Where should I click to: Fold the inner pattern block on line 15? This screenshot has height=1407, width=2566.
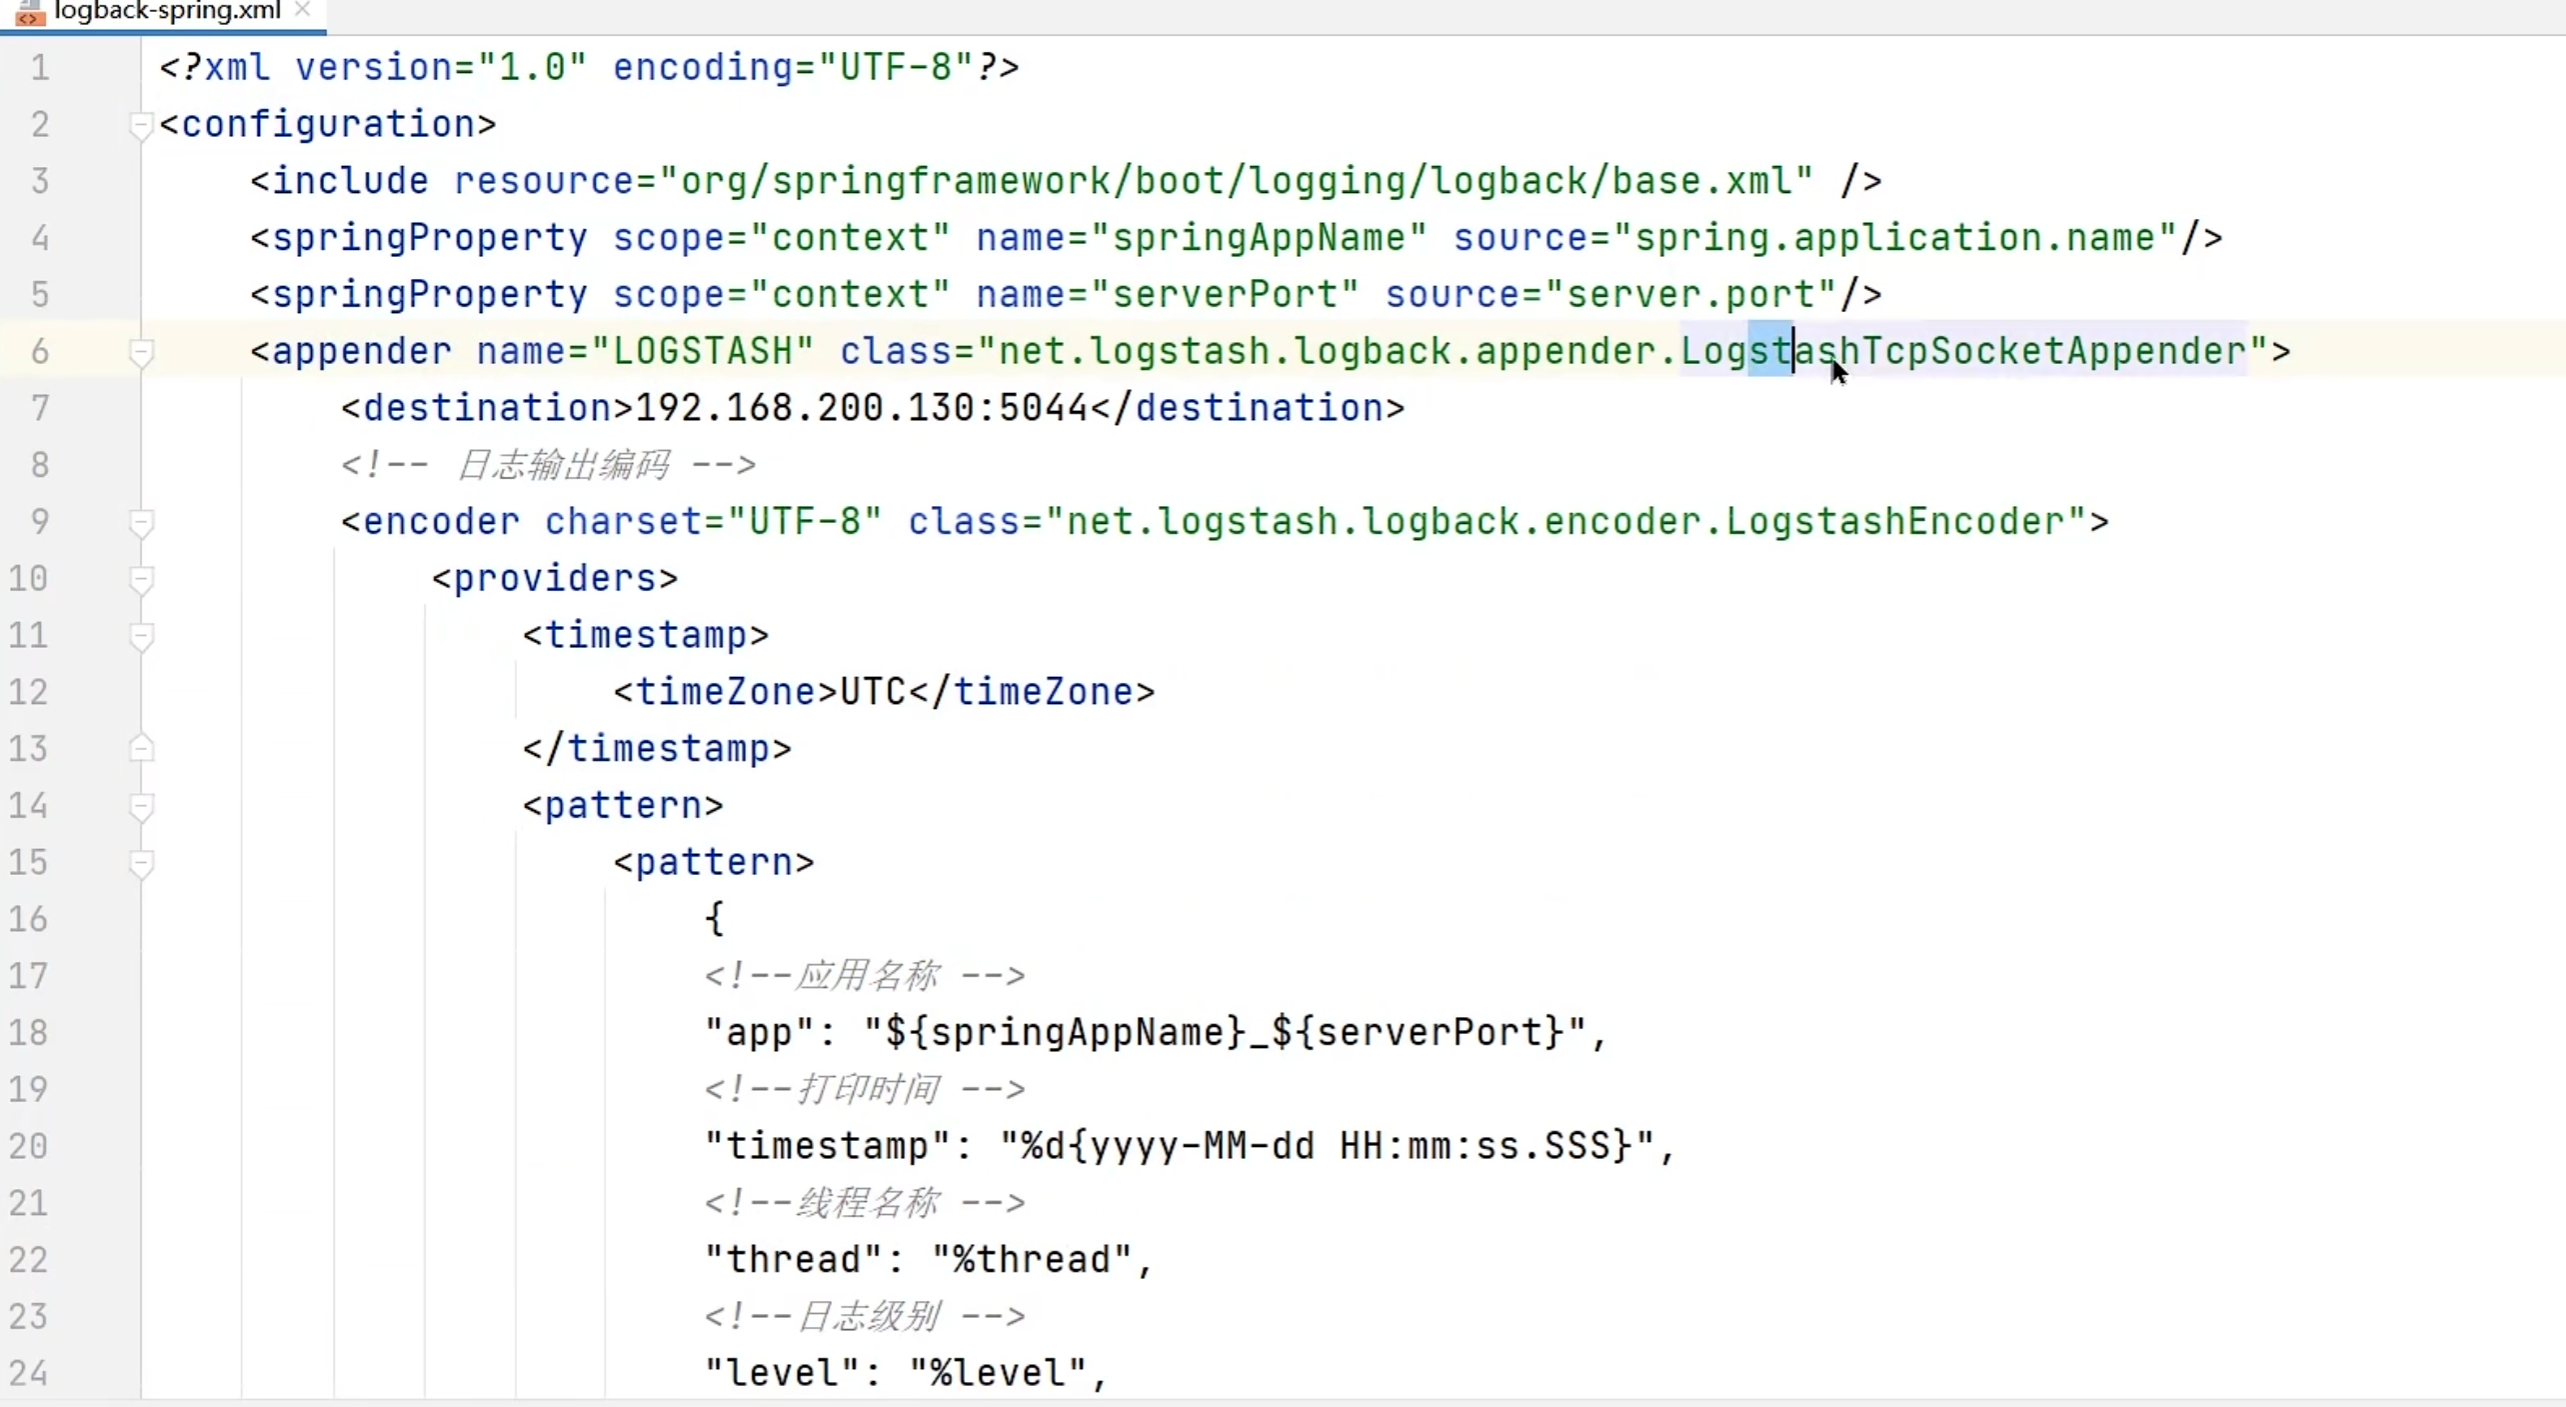tap(141, 863)
